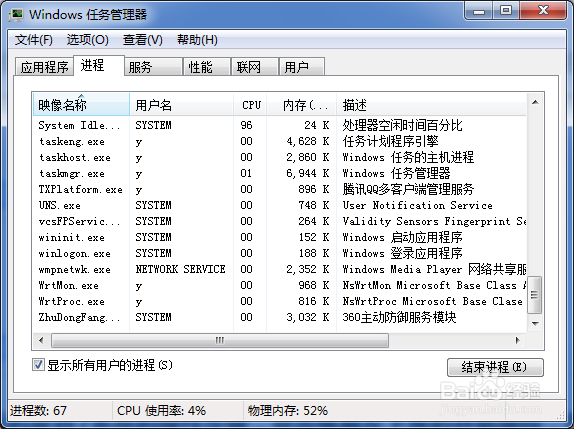Sort processes by CPU column
This screenshot has height=429, width=574.
coord(250,105)
